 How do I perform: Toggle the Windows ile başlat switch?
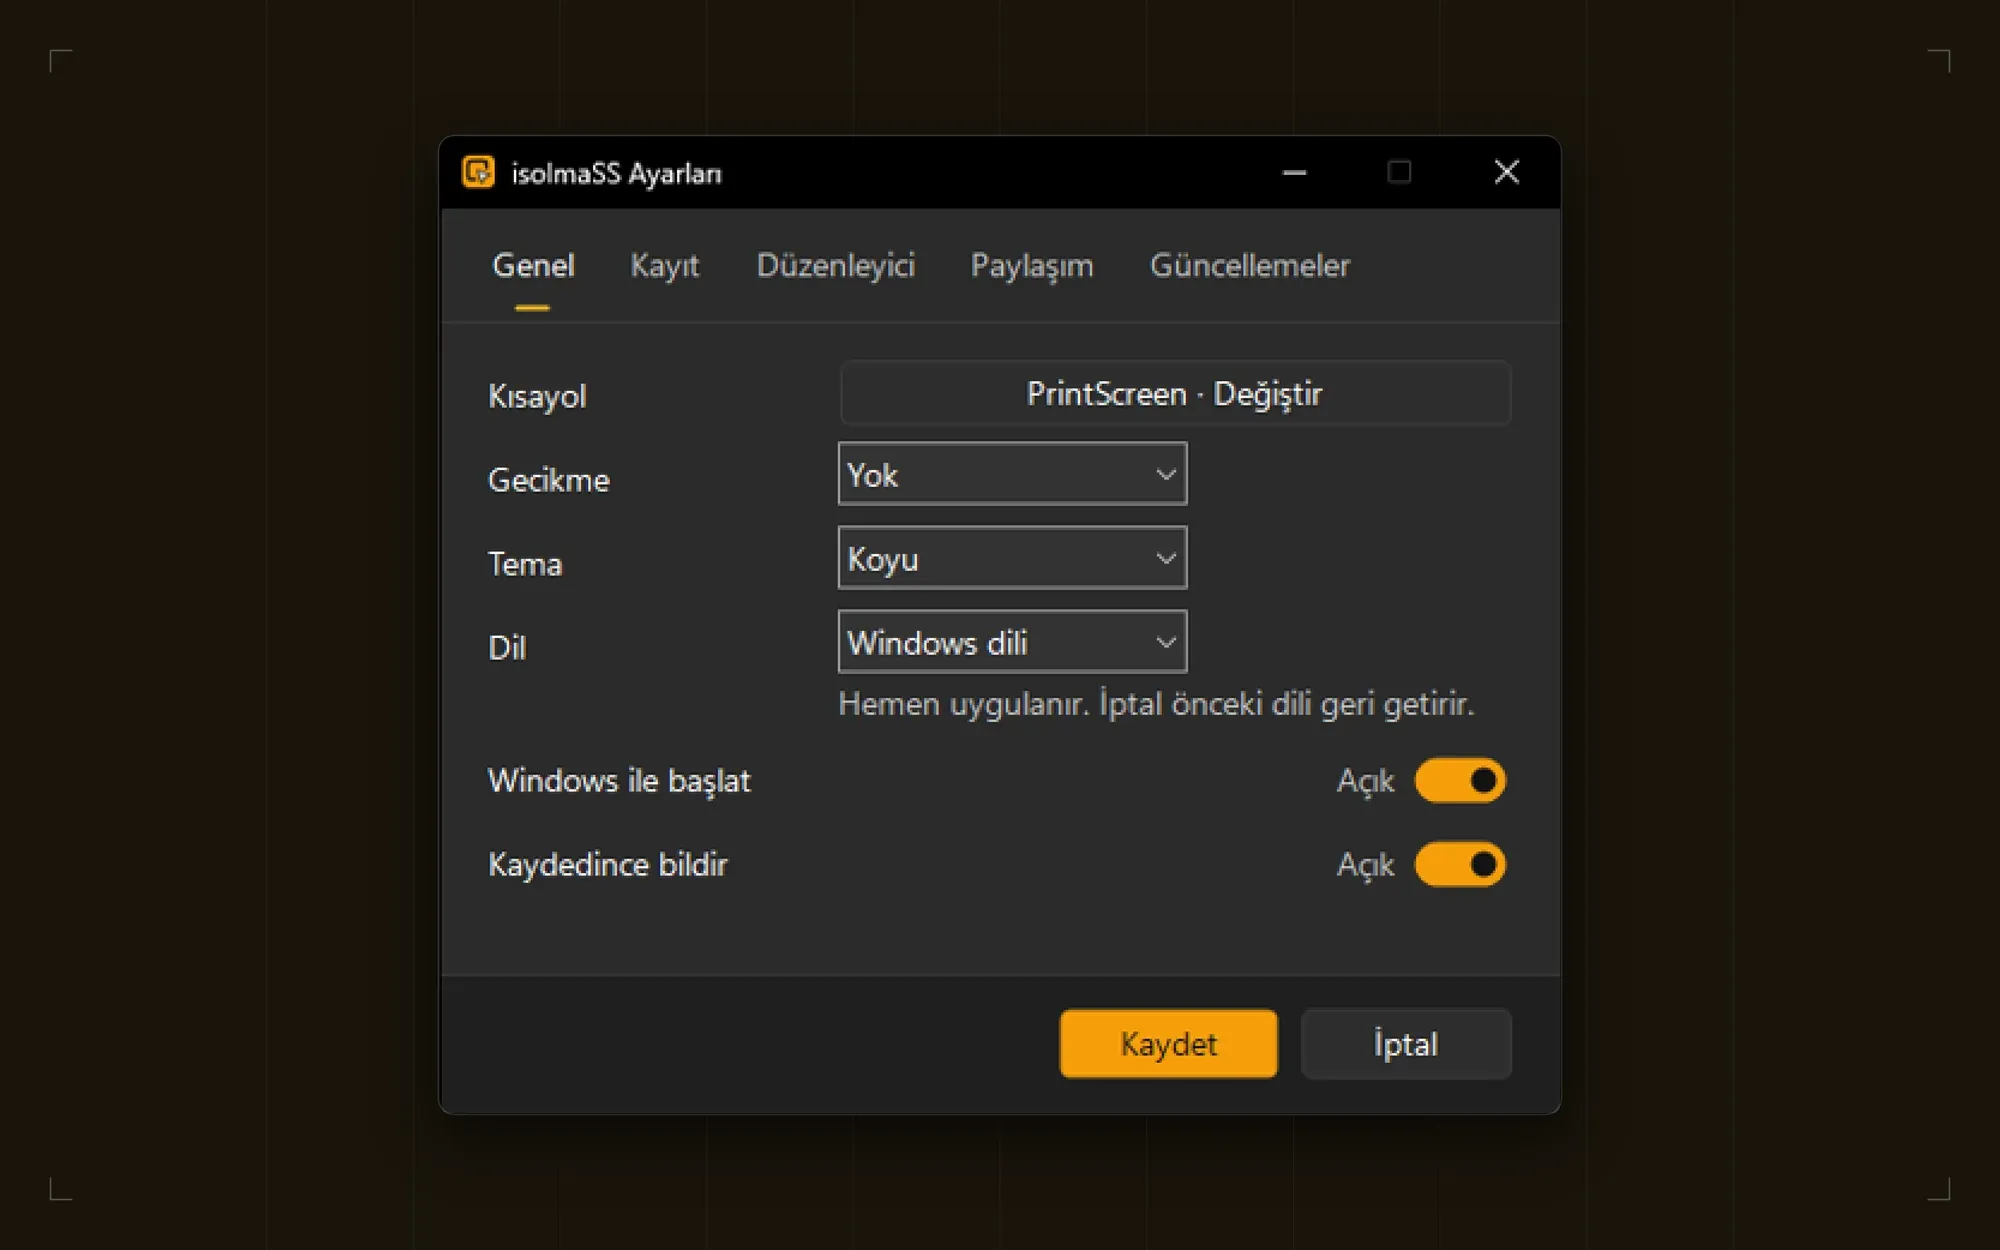(x=1459, y=781)
